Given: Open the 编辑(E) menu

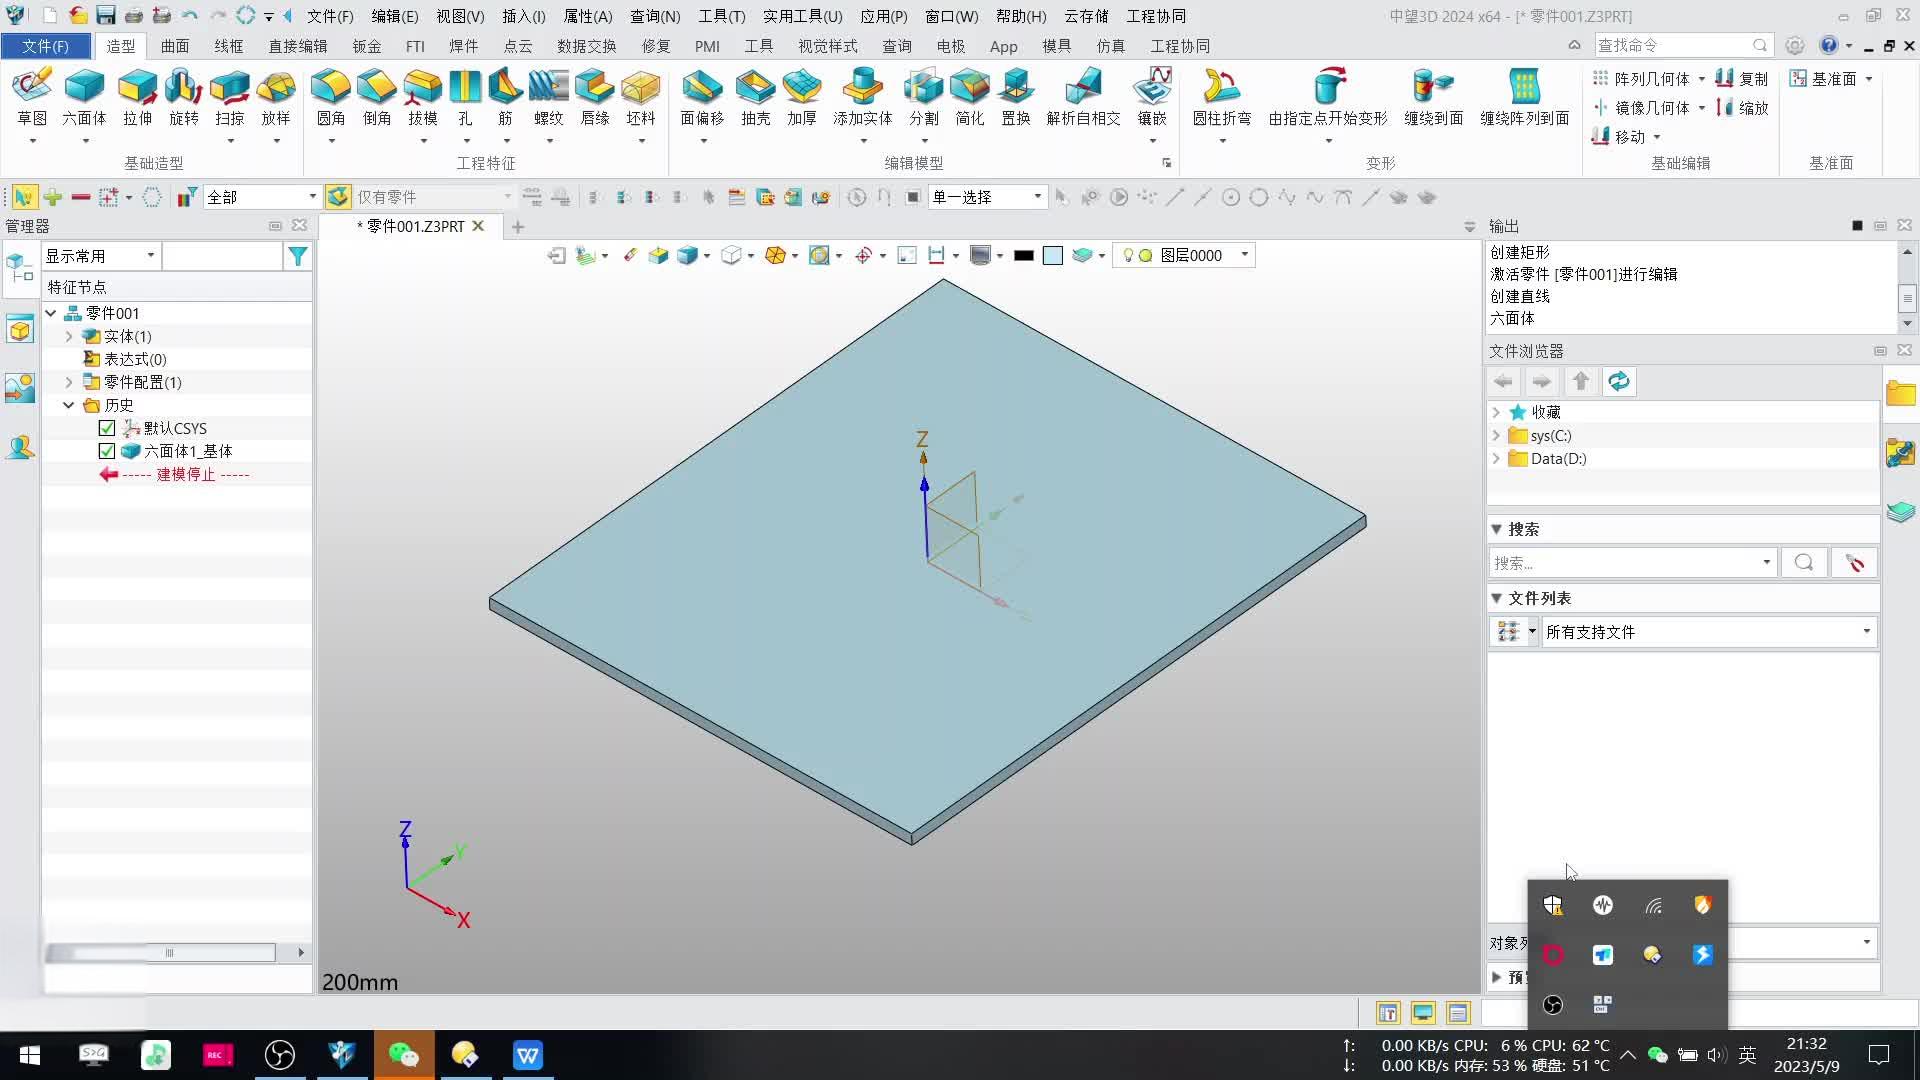Looking at the screenshot, I should coord(394,16).
